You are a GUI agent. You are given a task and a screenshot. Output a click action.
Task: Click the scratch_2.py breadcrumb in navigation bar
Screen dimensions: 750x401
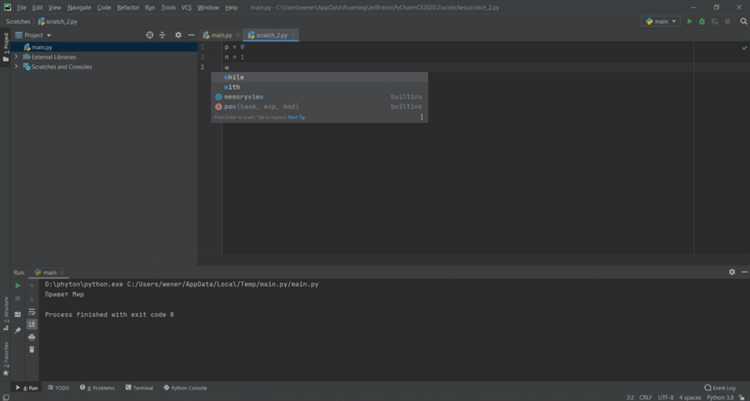pyautogui.click(x=57, y=22)
